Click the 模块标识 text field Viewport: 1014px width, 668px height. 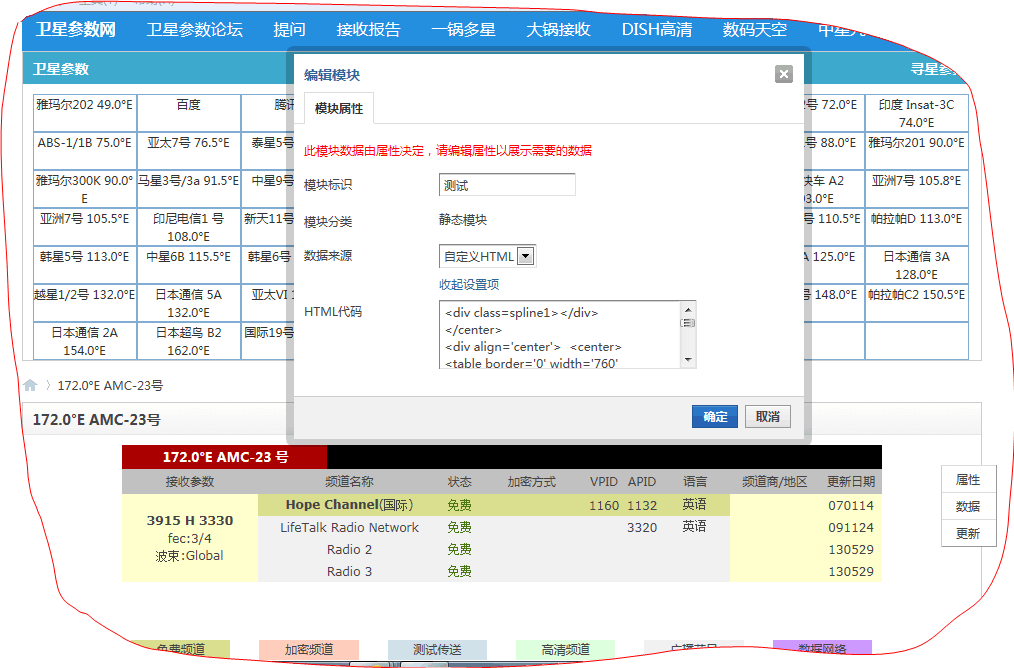507,185
